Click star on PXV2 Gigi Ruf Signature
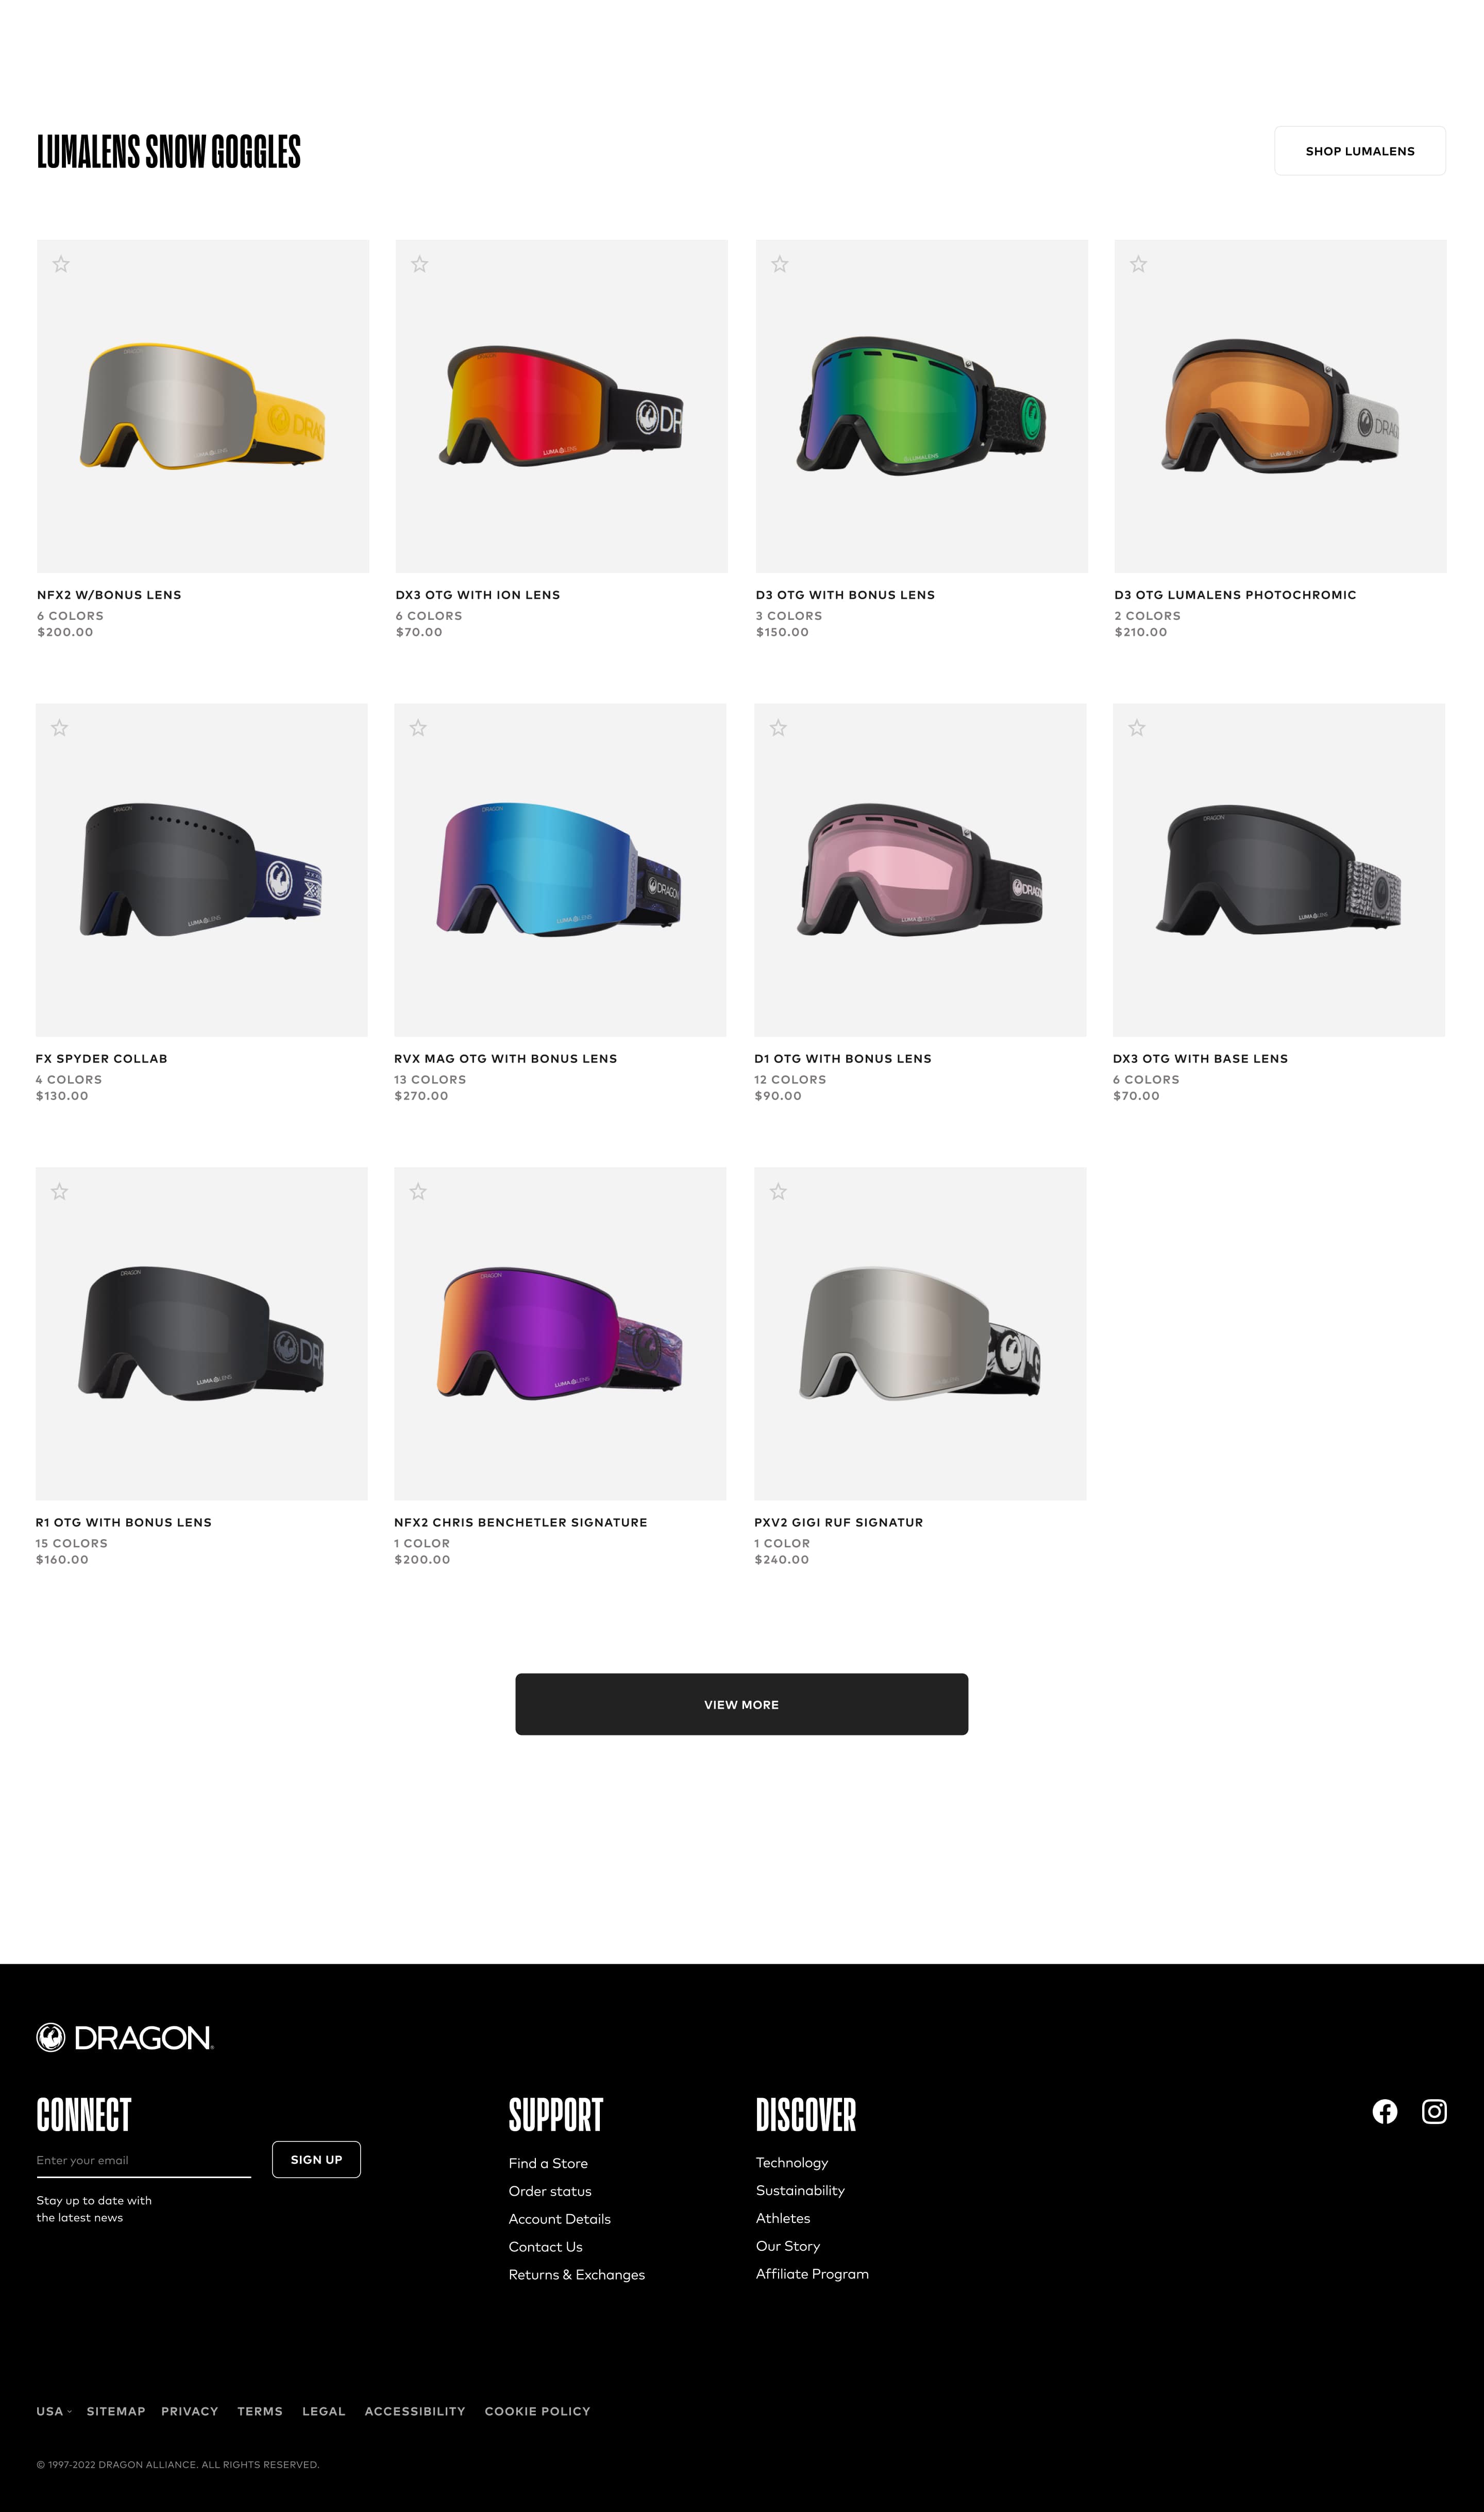1484x2512 pixels. pos(778,1191)
